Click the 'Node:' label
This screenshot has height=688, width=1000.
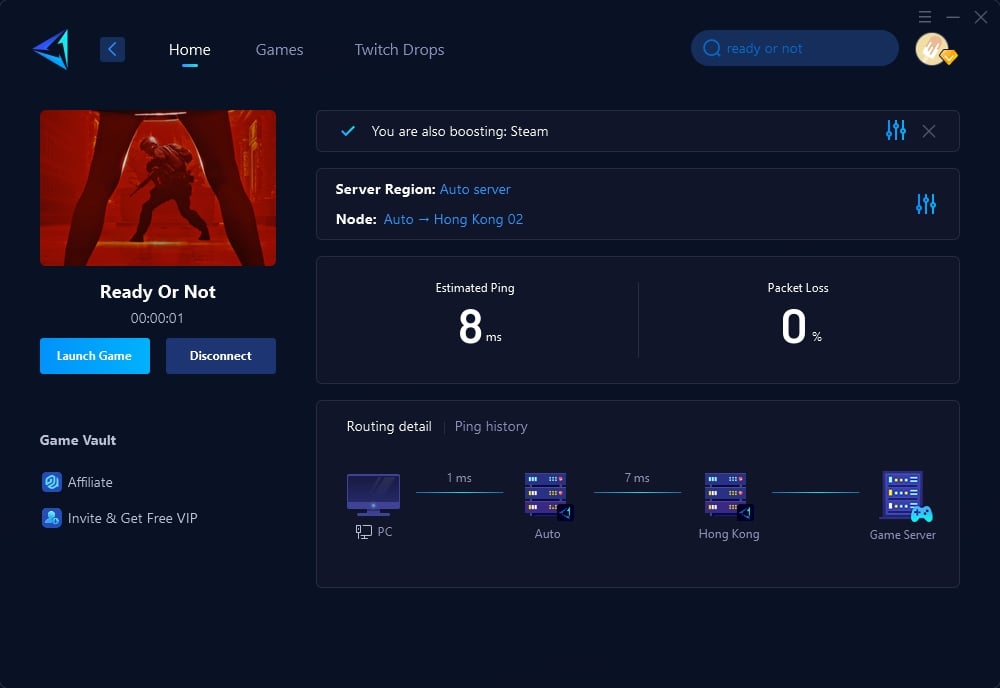pyautogui.click(x=356, y=219)
